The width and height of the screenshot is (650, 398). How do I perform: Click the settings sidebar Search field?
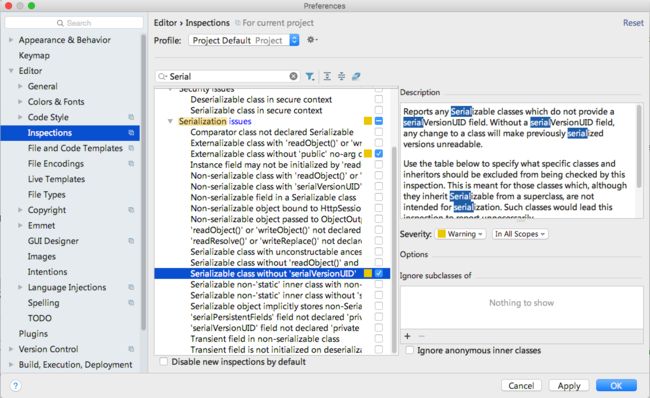pos(74,23)
